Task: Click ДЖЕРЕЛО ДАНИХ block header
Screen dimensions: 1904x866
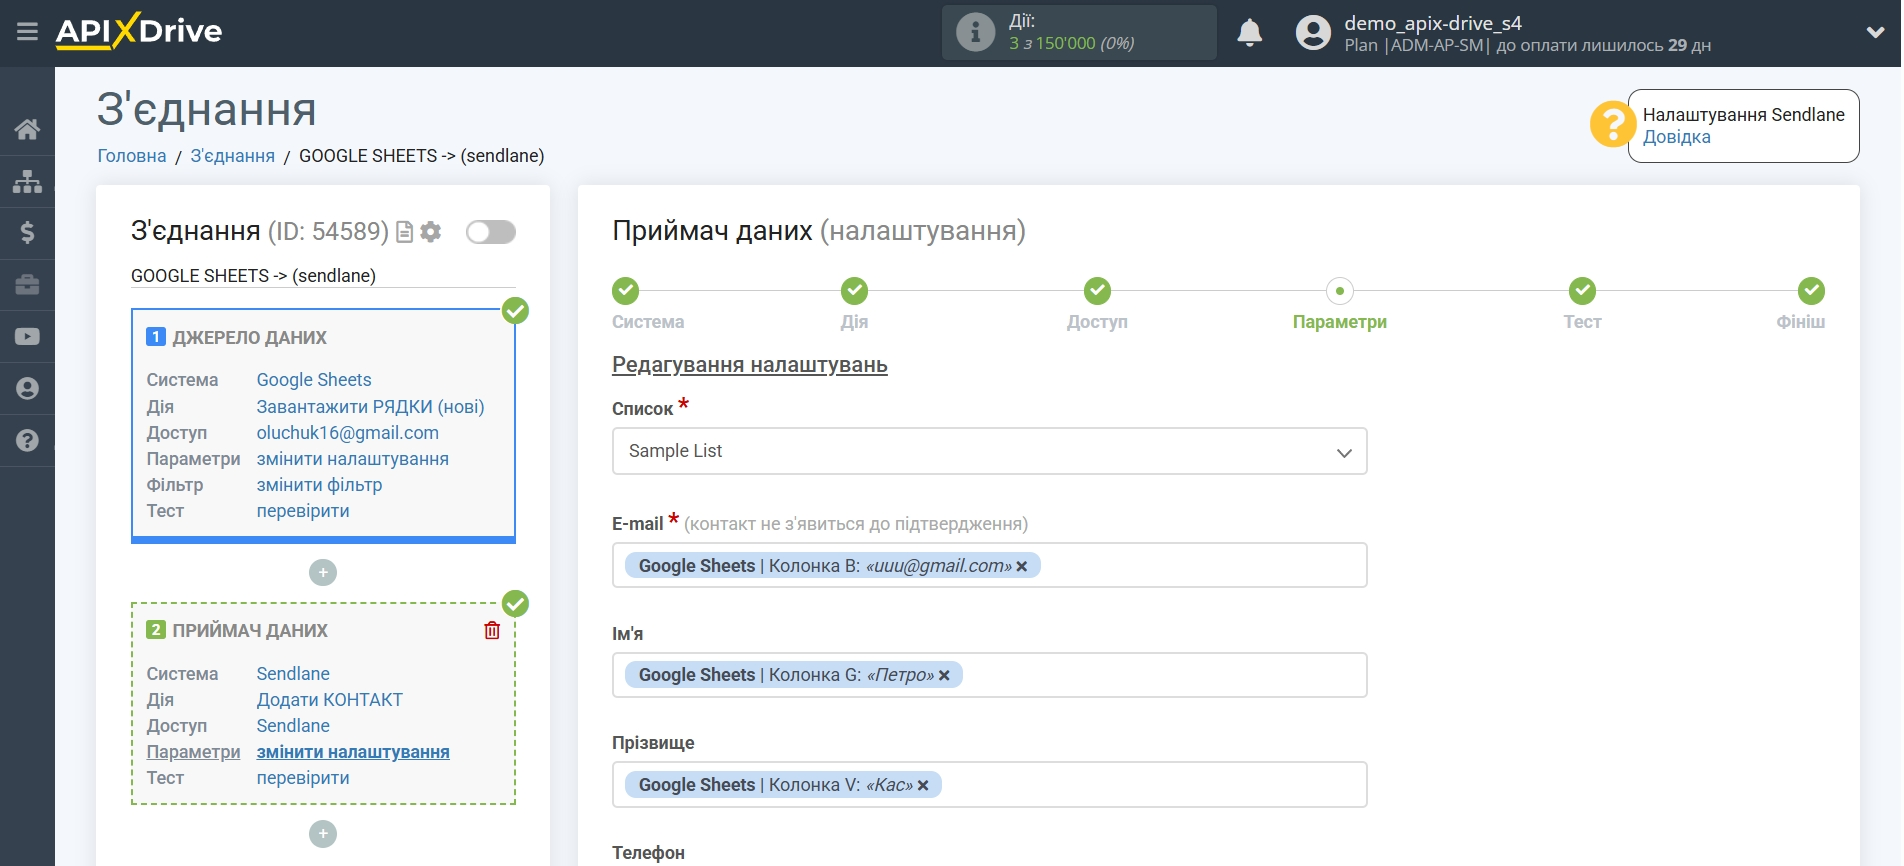Action: 249,338
